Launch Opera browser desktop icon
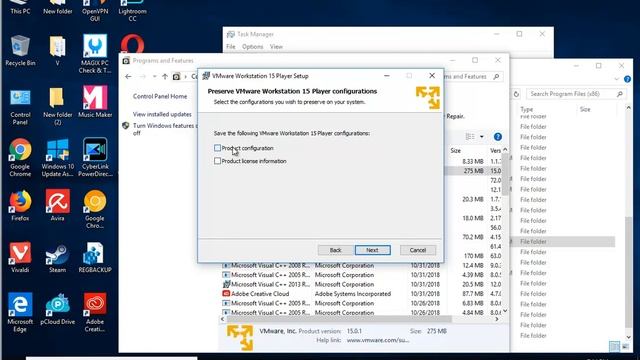 (x=132, y=44)
